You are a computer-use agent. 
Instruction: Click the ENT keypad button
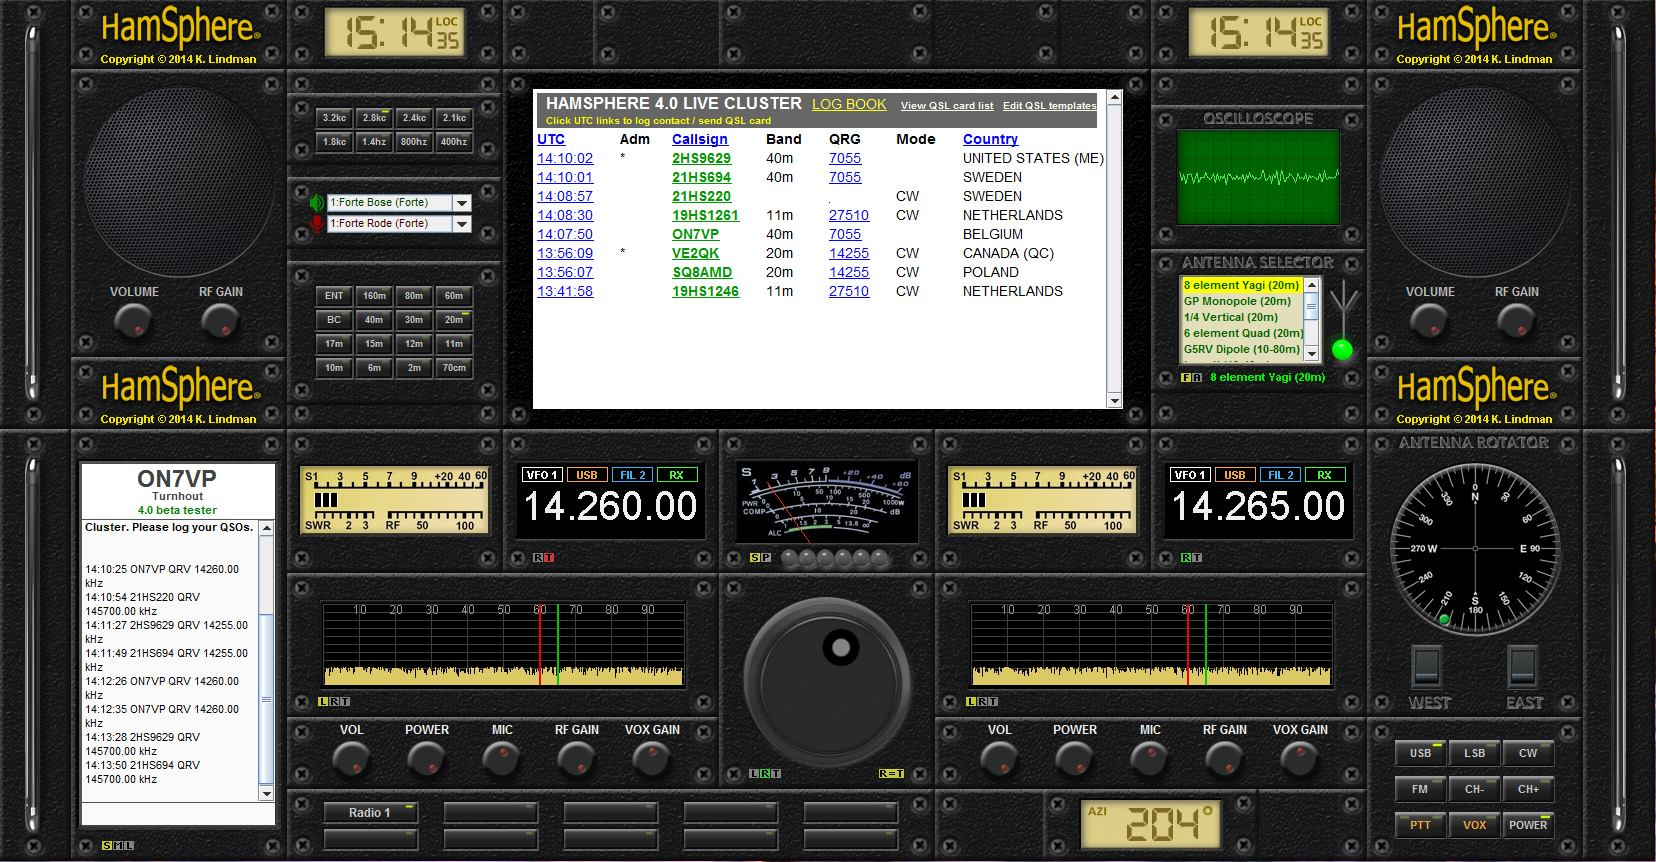334,296
